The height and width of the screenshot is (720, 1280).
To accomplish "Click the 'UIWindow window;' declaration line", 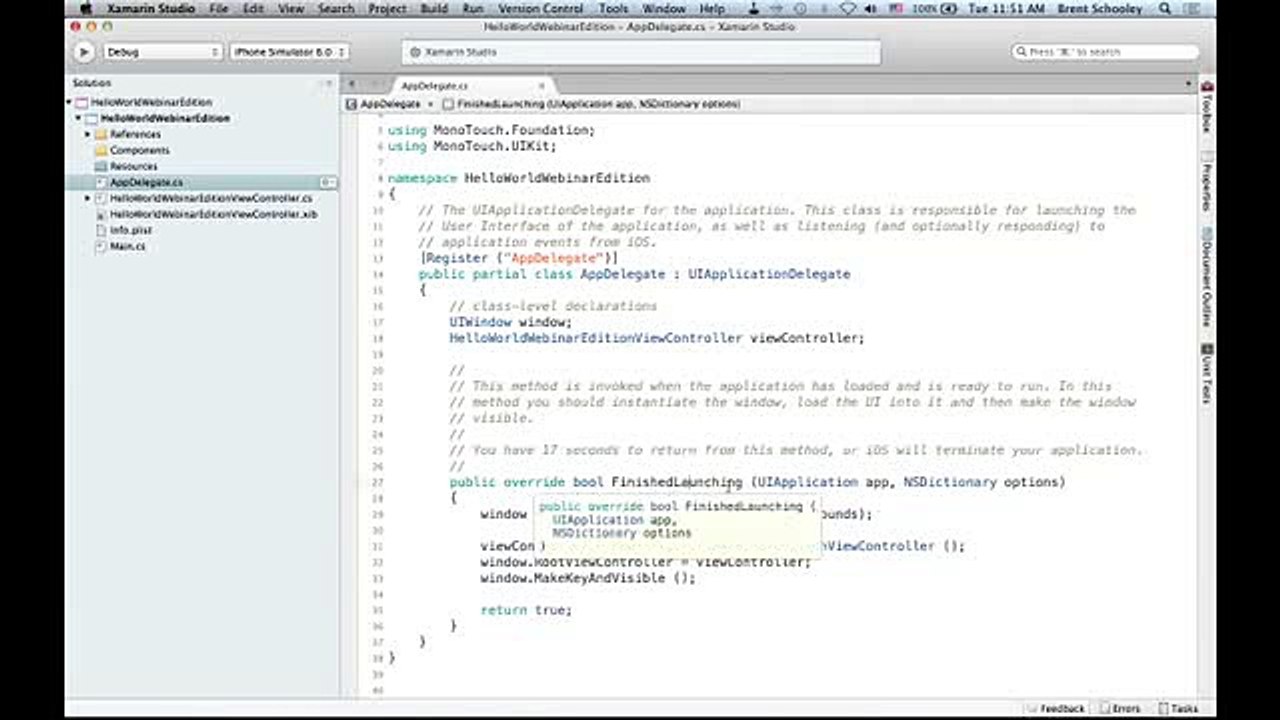I will pyautogui.click(x=511, y=322).
